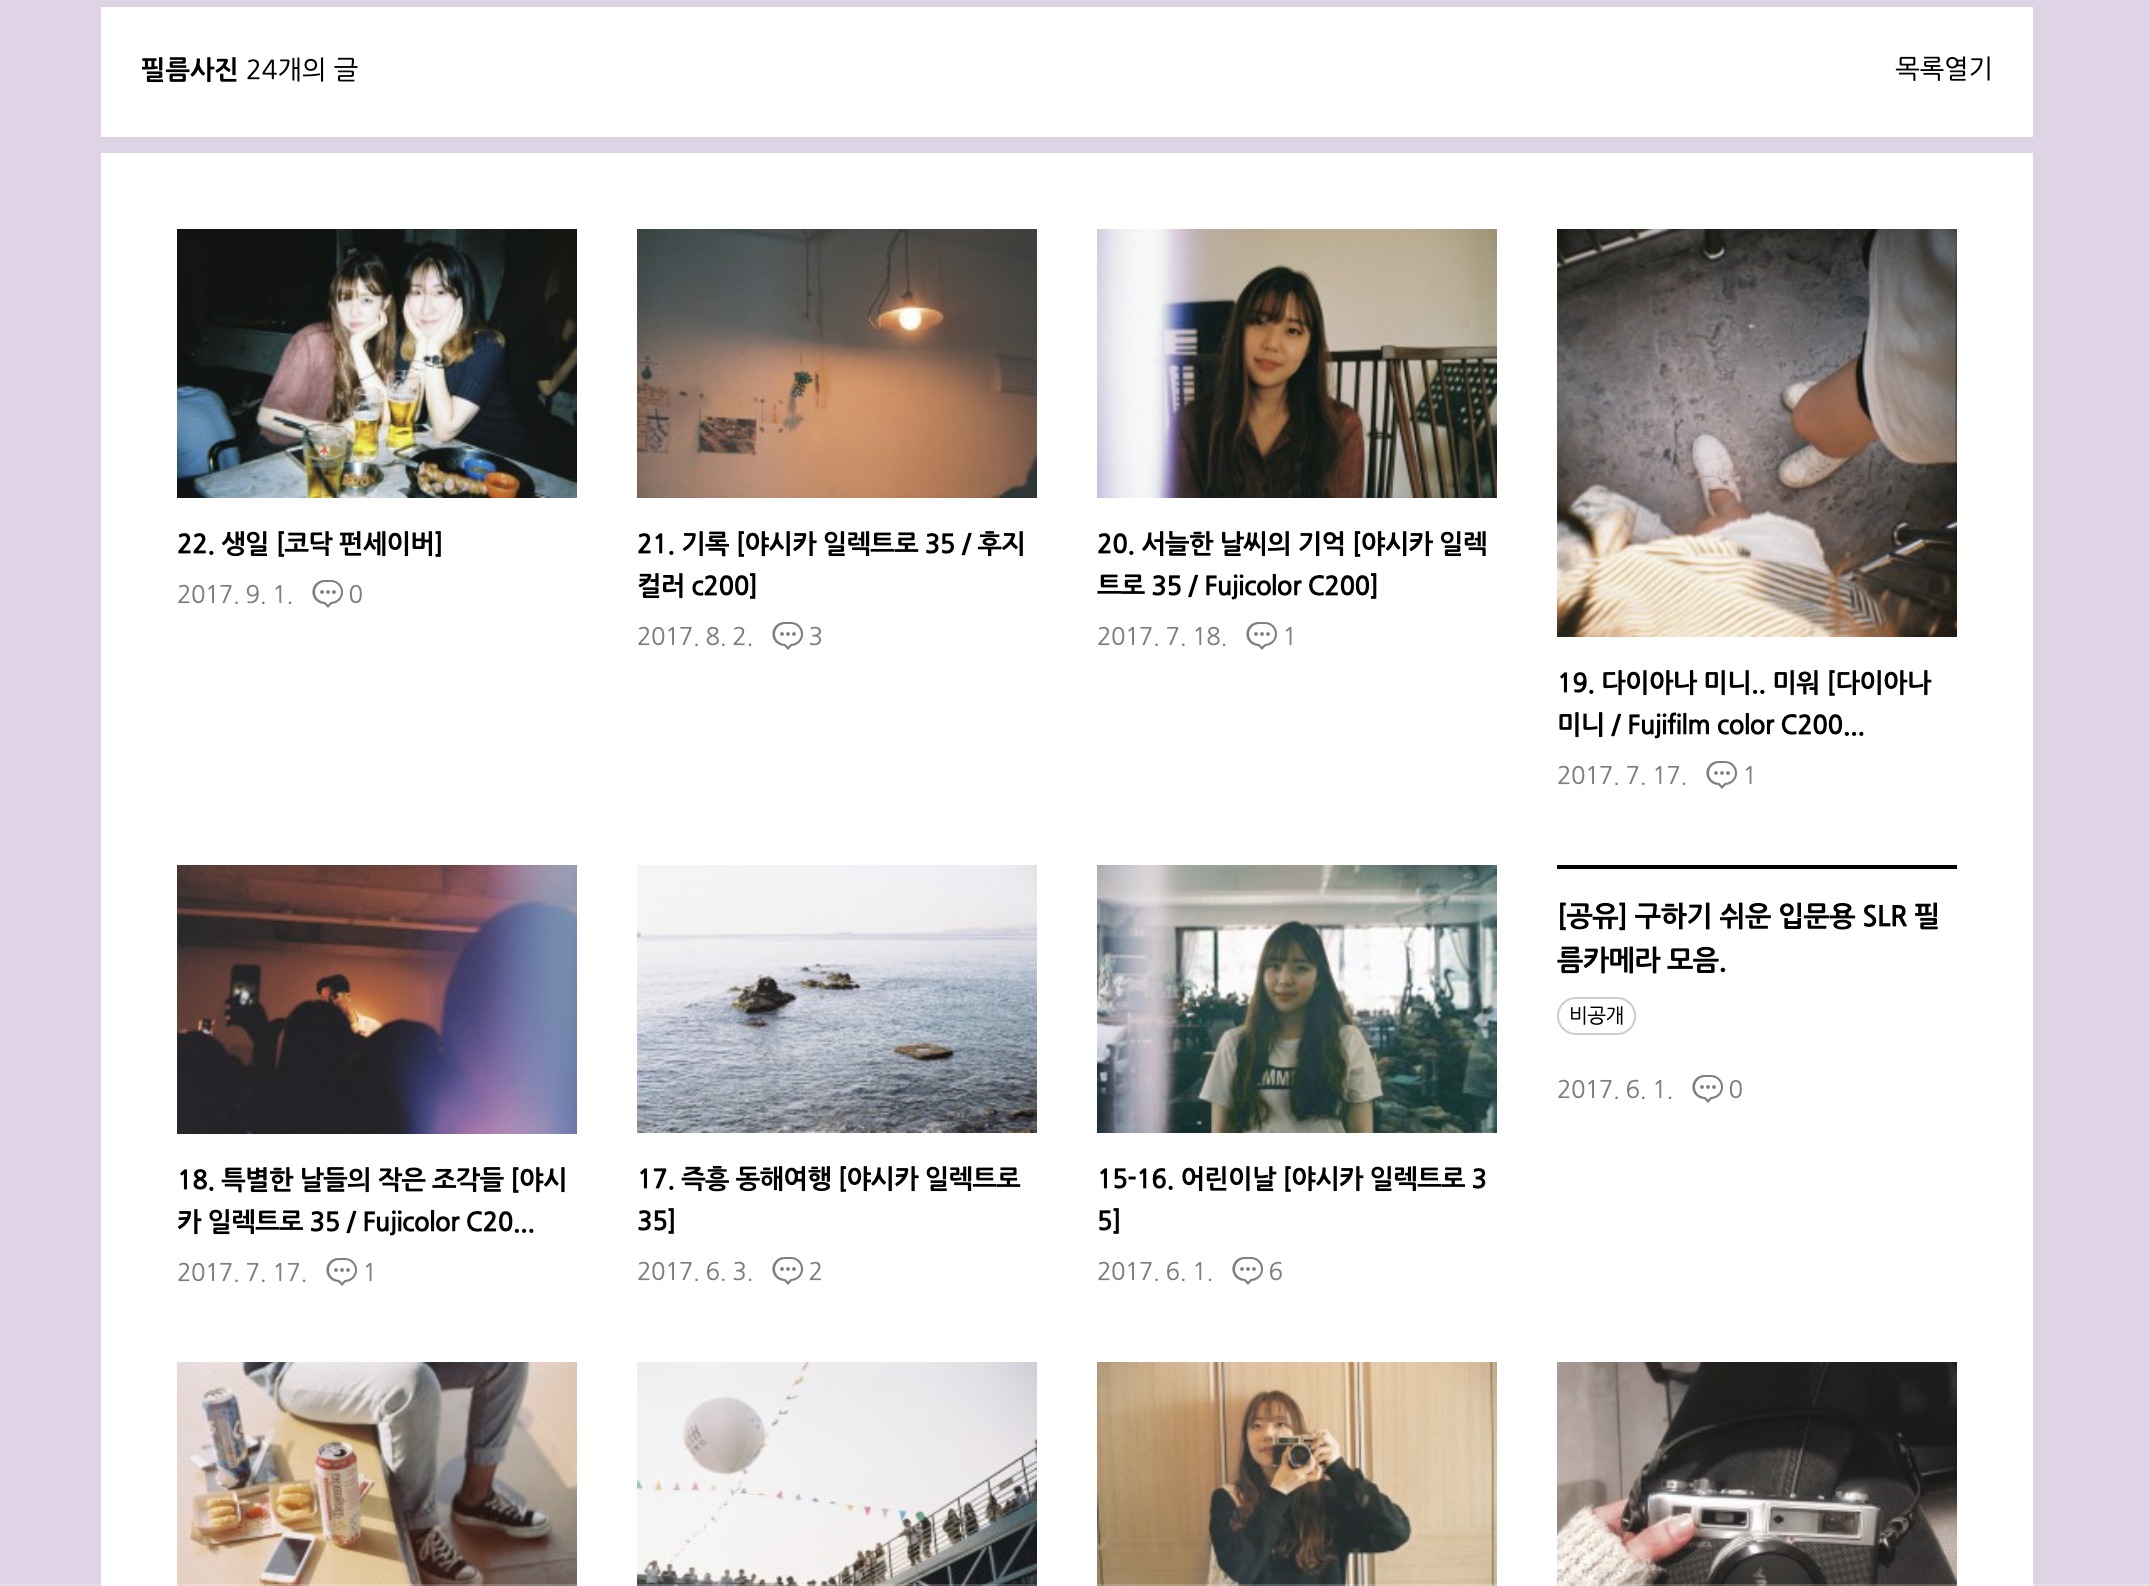This screenshot has width=2150, height=1586.
Task: Click the 24개의 글 post count text
Action: pos(302,69)
